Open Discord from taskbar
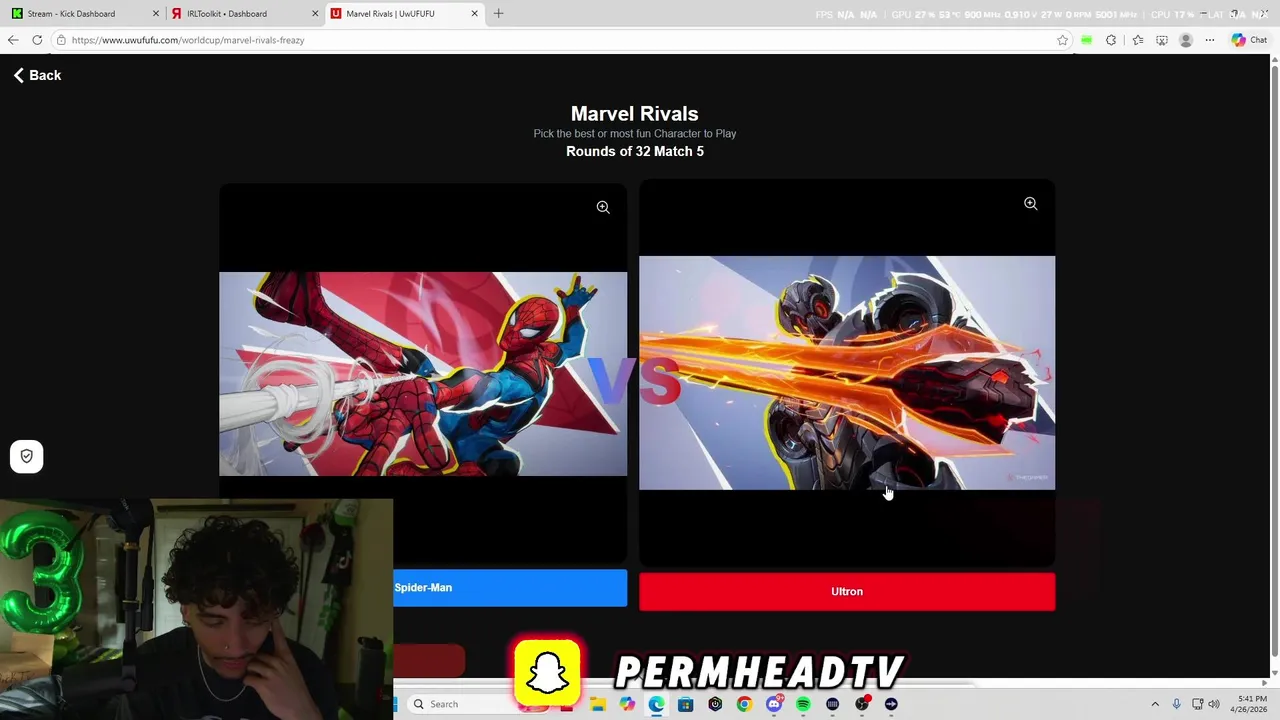 pos(774,704)
